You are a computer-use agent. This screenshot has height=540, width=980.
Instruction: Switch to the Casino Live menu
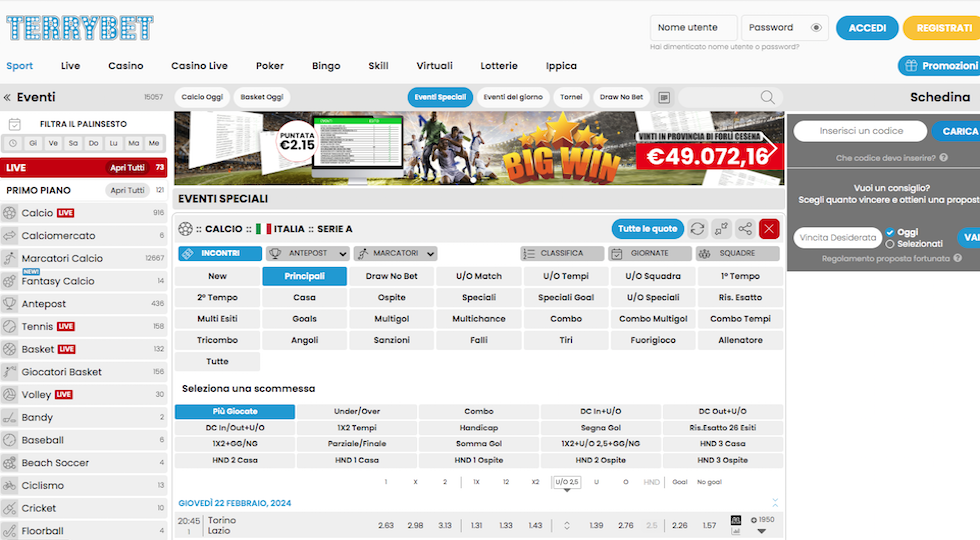coord(199,66)
